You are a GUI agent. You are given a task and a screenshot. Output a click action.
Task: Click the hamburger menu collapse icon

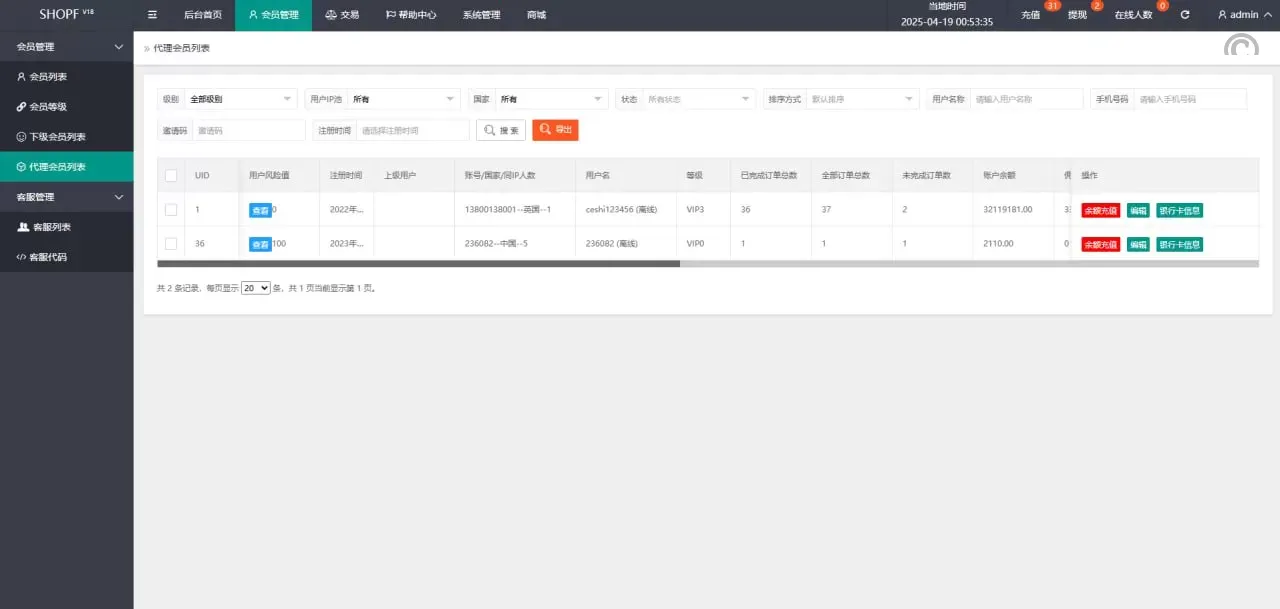click(x=152, y=15)
